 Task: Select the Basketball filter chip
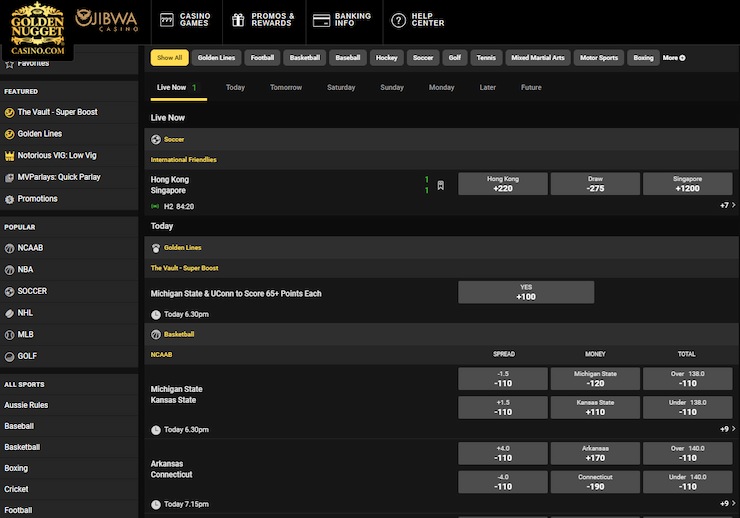click(304, 58)
